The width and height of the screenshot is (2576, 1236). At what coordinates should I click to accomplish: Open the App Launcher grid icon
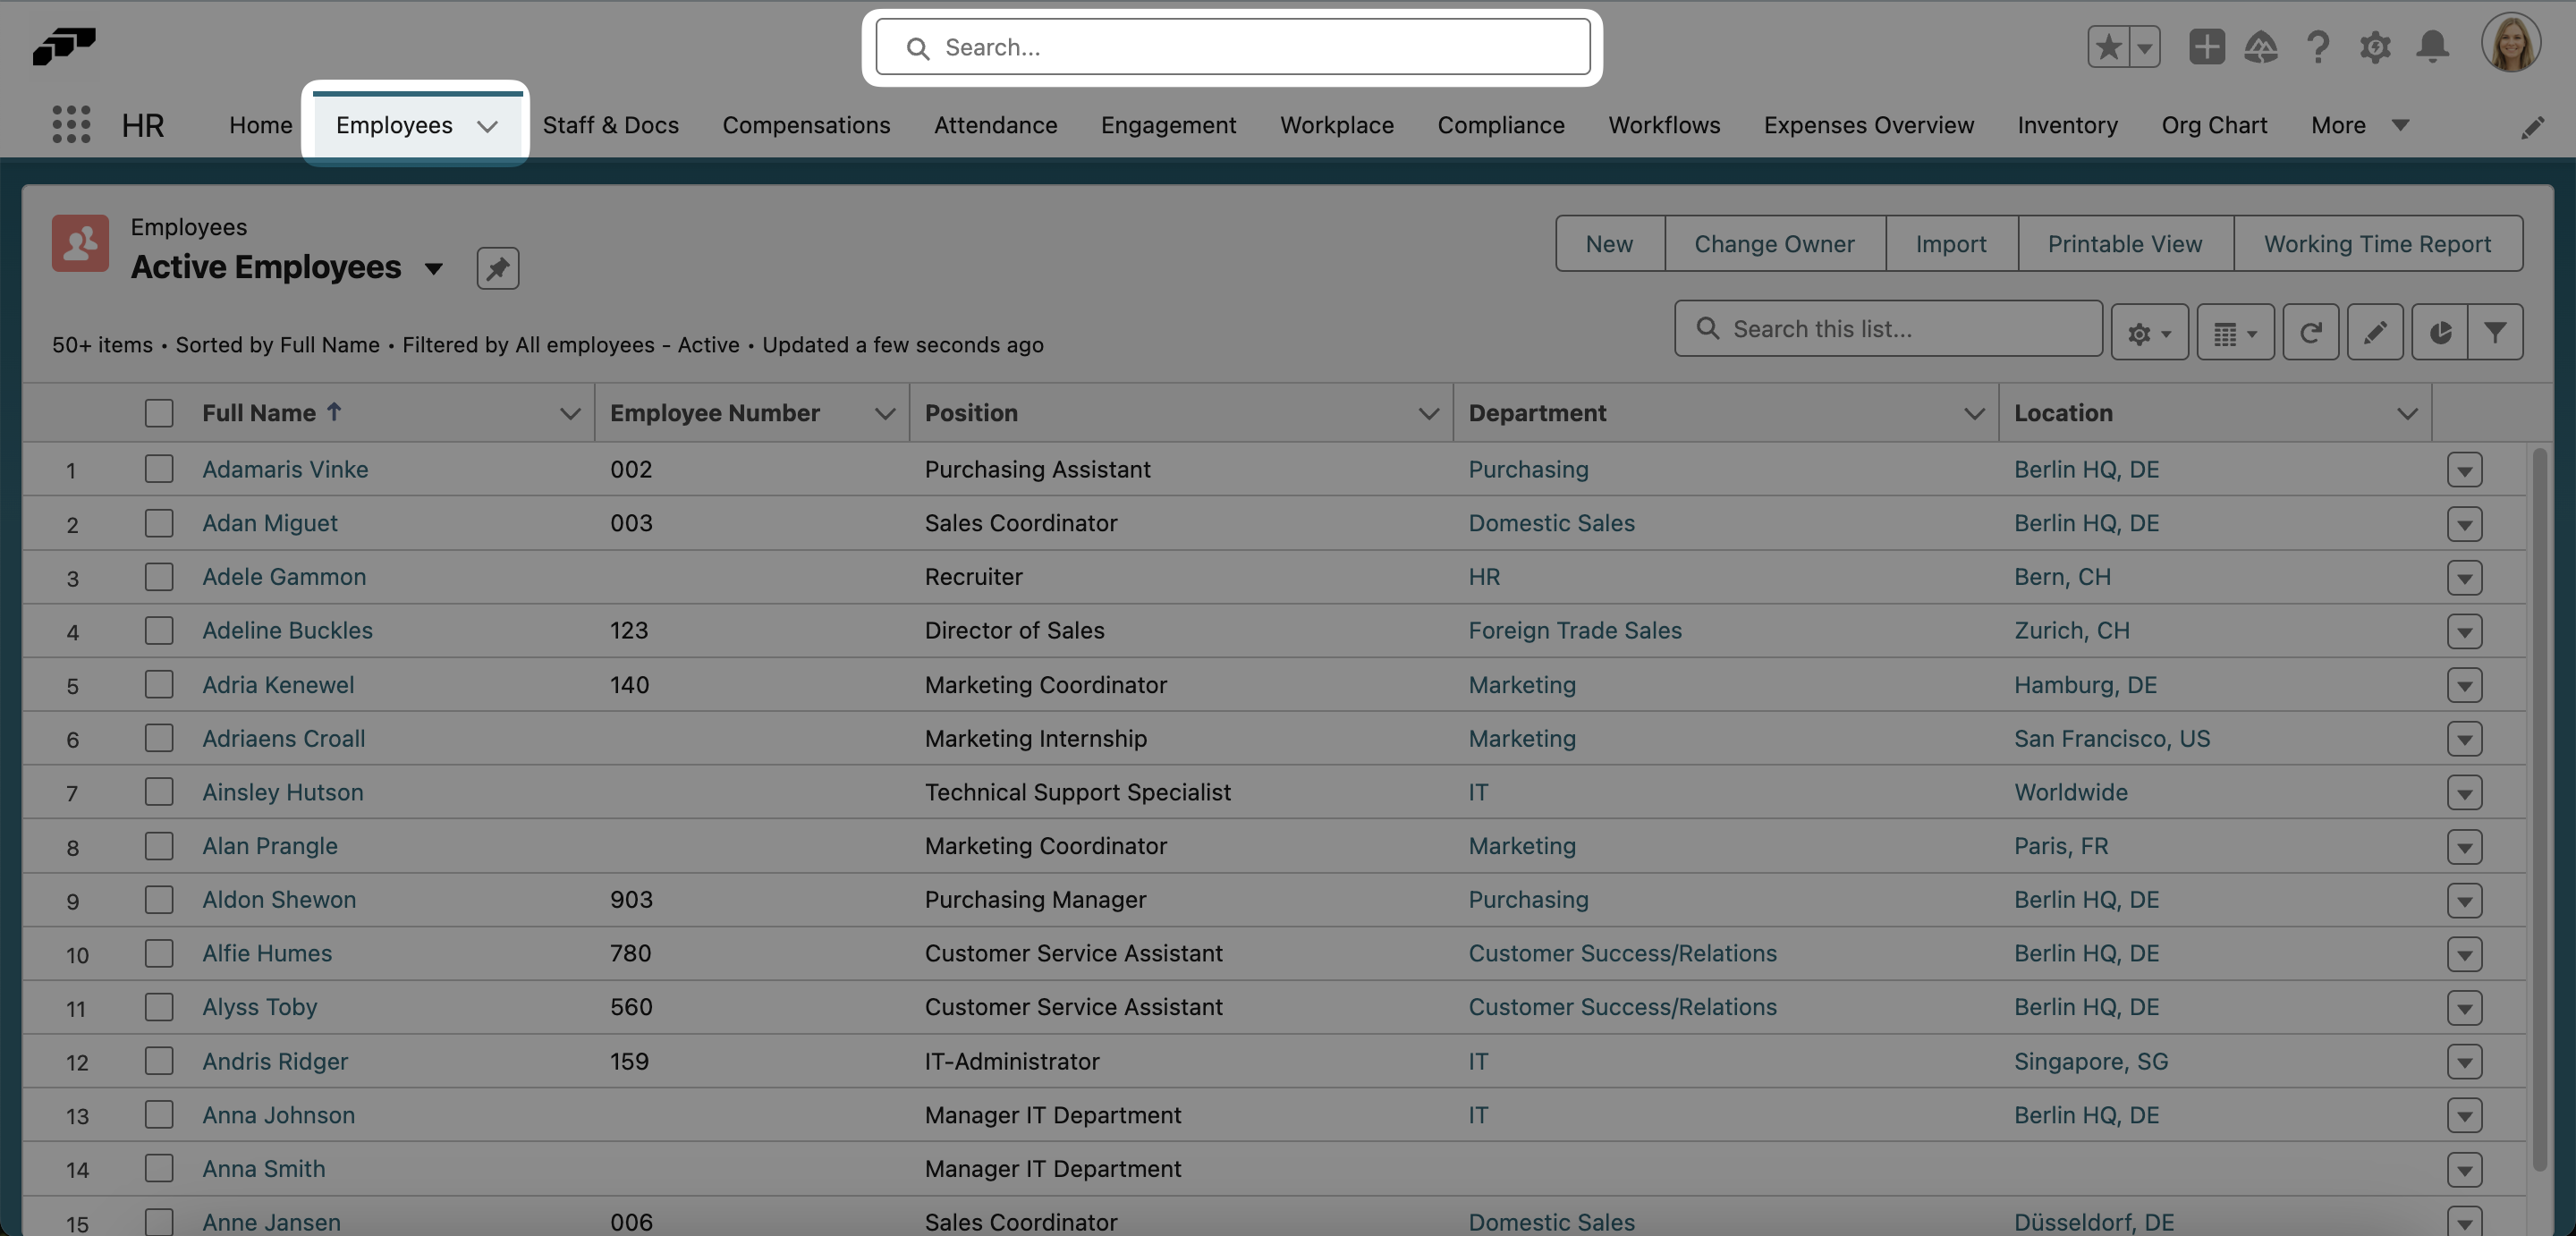coord(70,124)
